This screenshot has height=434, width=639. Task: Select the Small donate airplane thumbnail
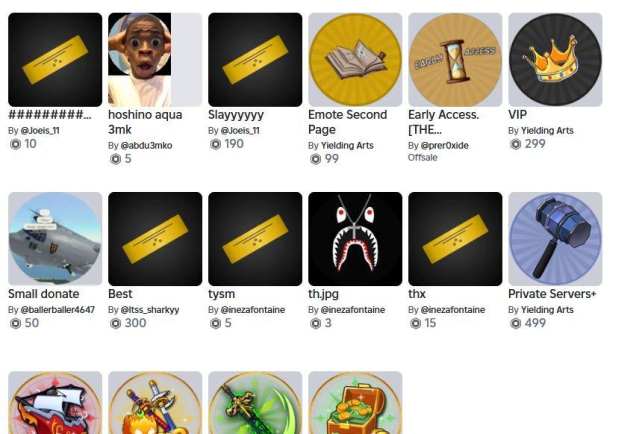point(55,239)
